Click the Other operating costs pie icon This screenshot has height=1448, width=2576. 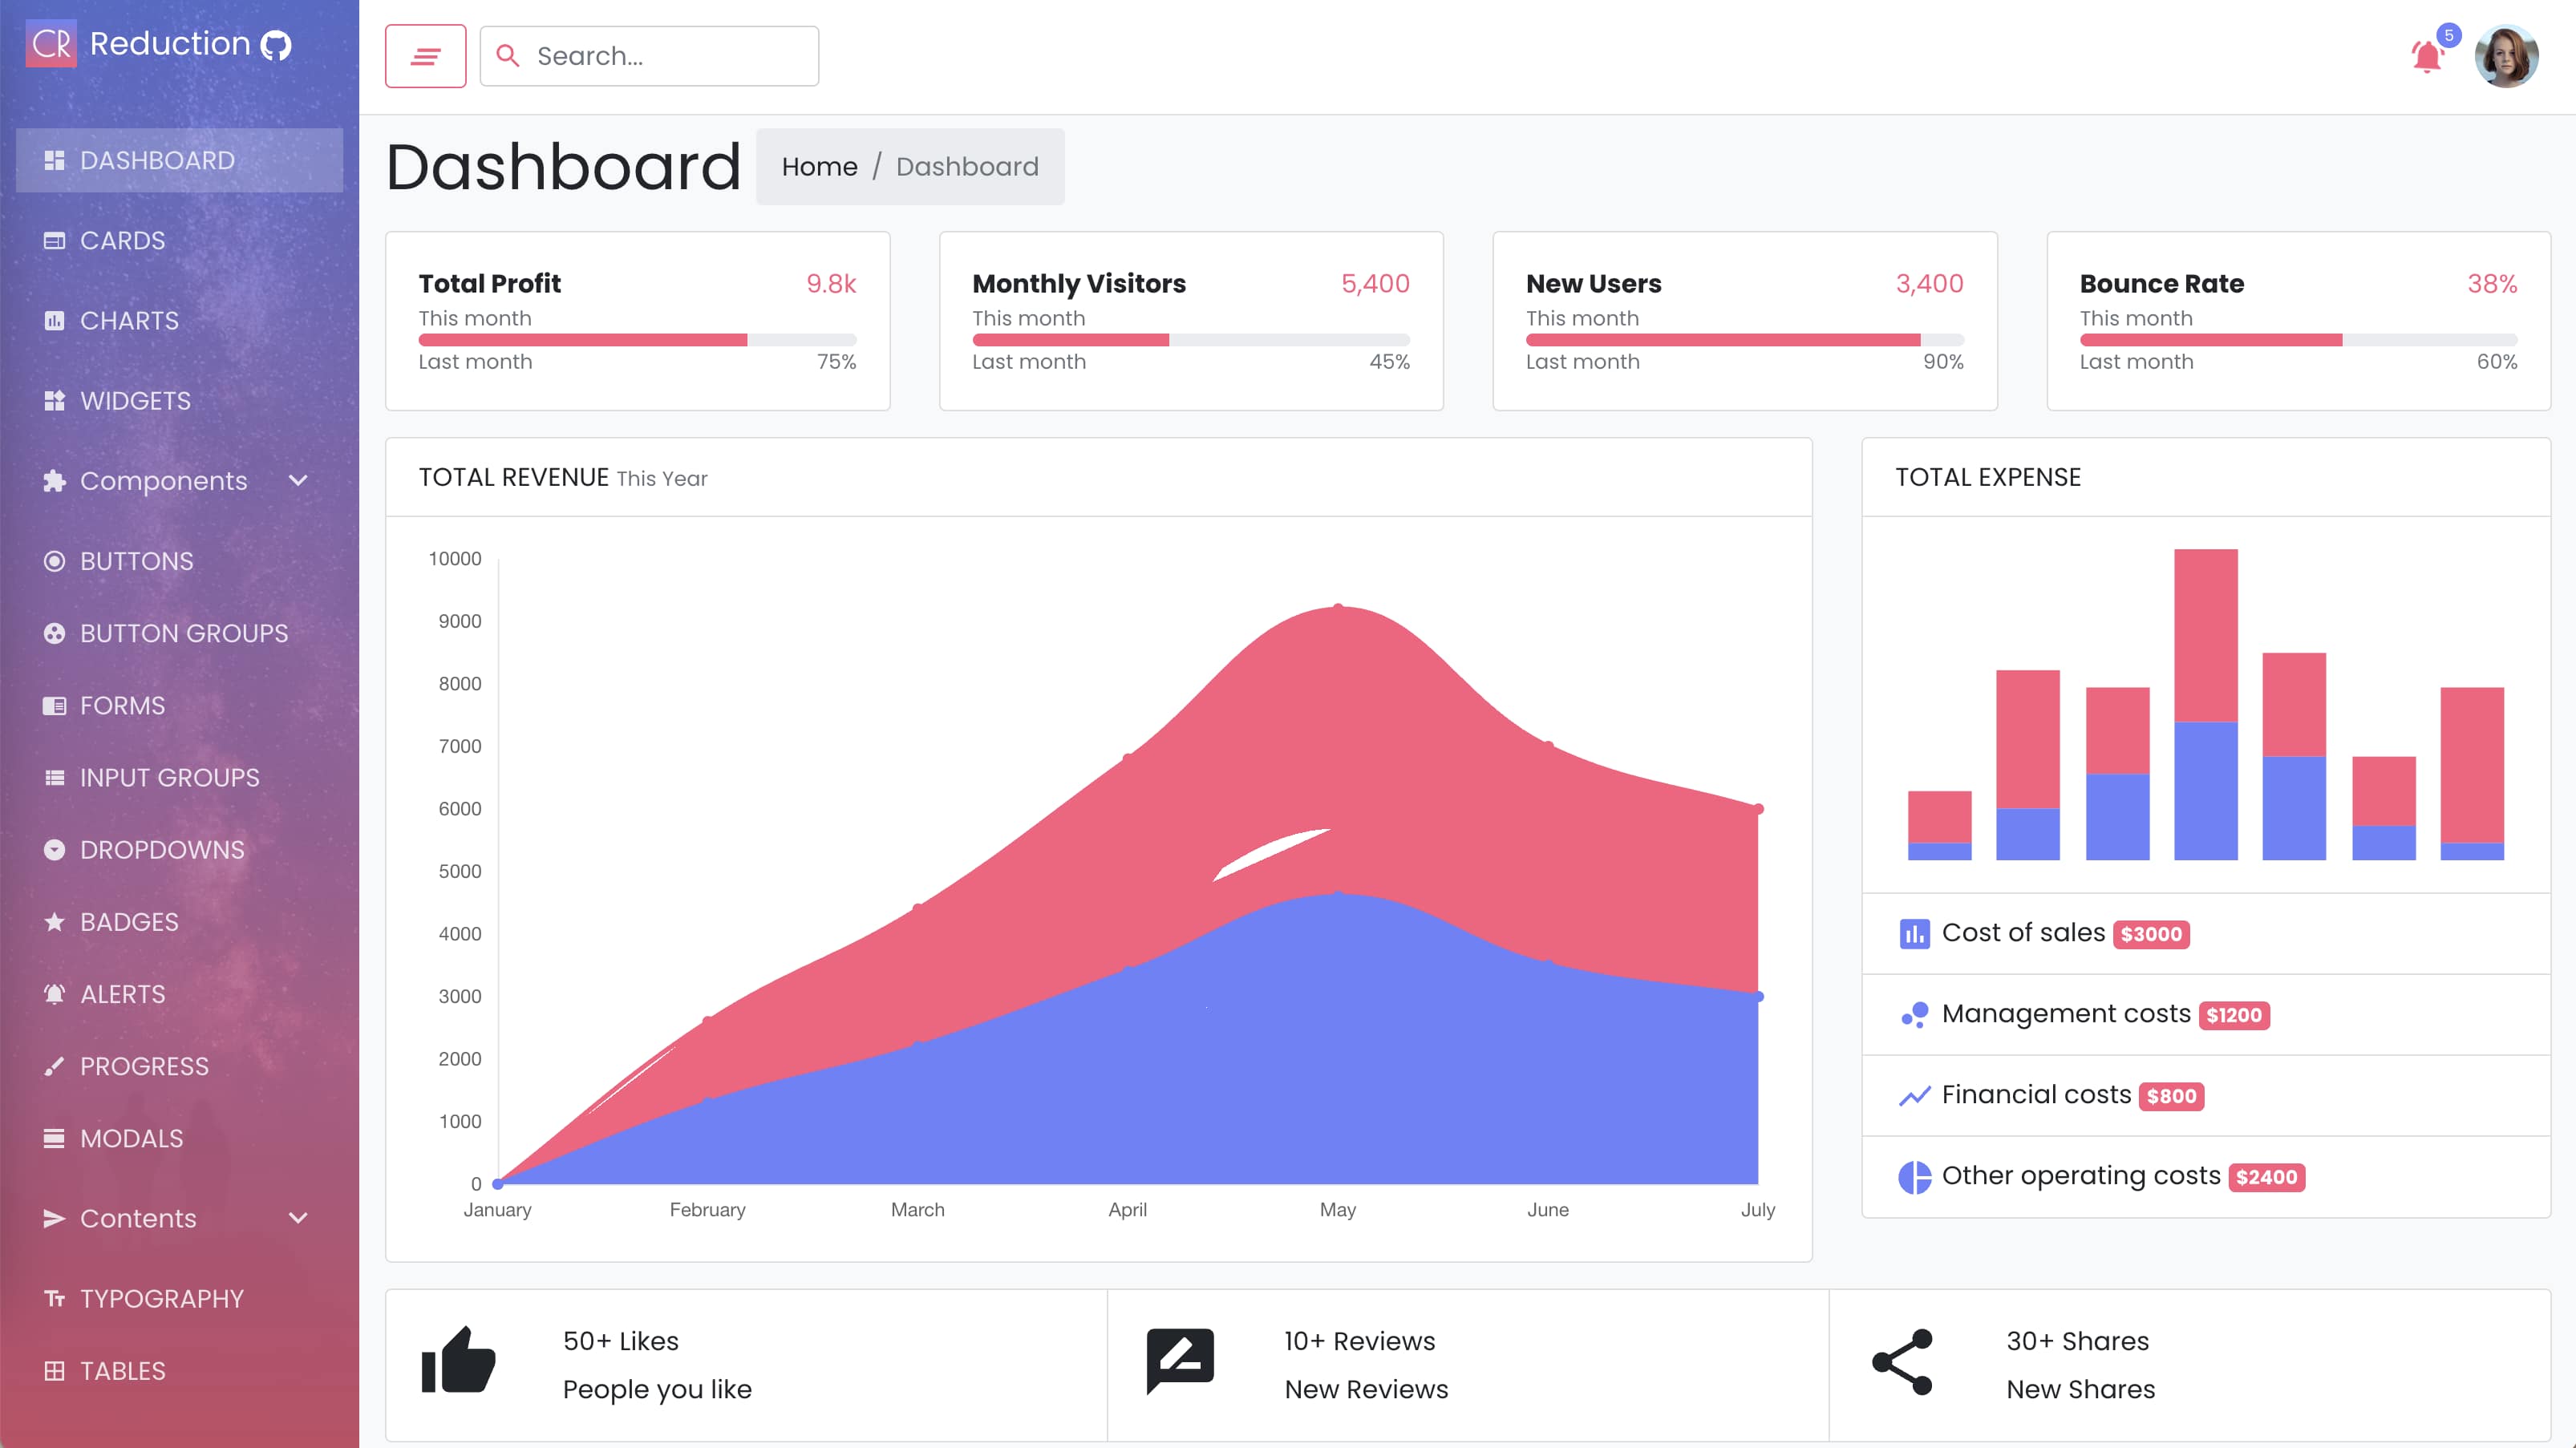click(1914, 1177)
